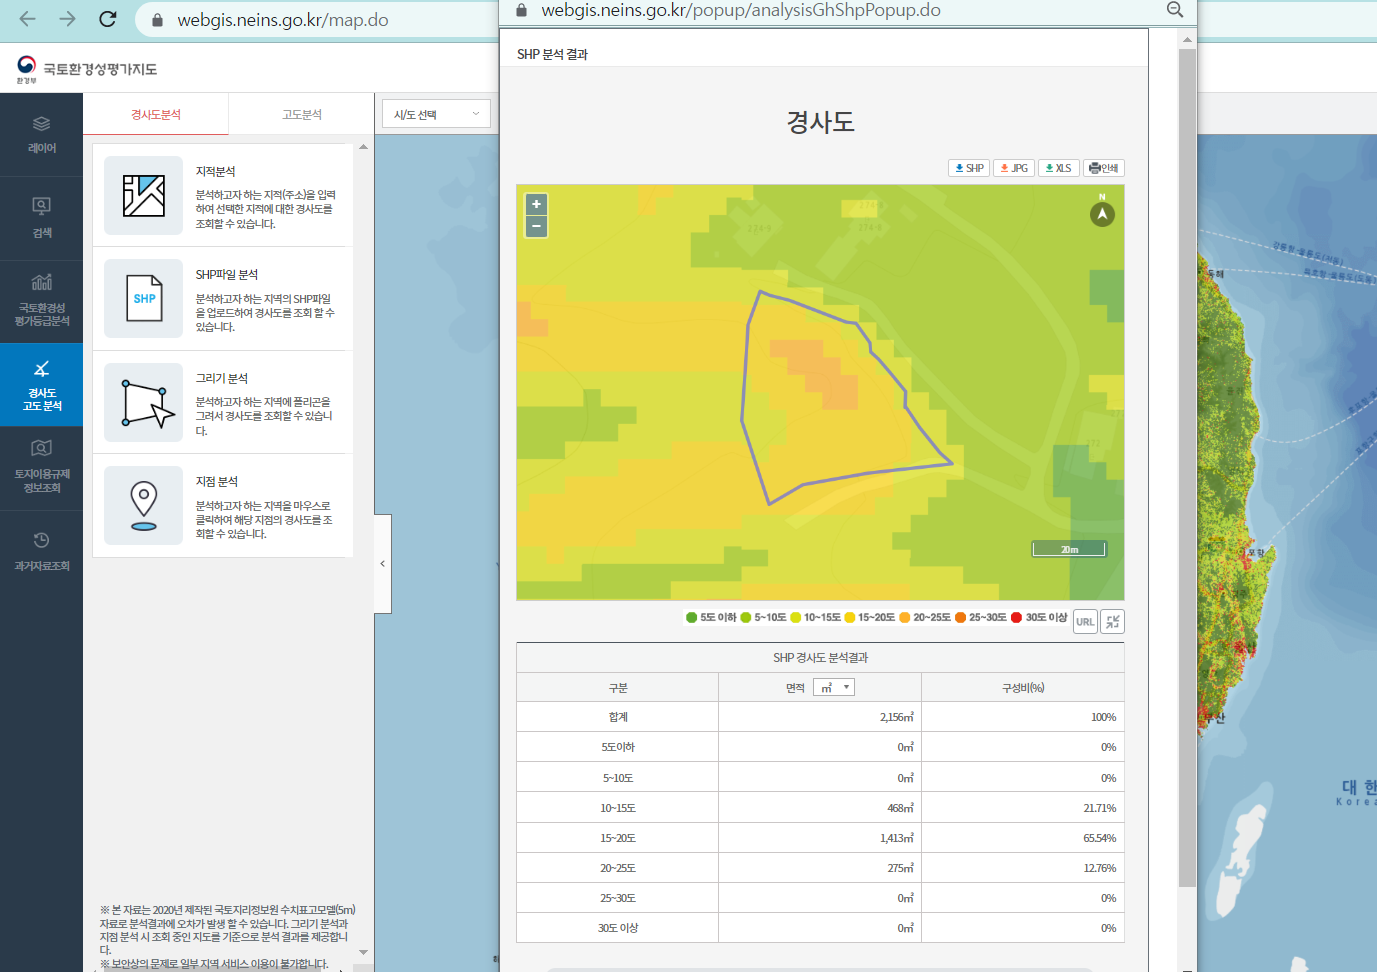
Task: Select the 그리기 분석 title text
Action: click(x=221, y=378)
